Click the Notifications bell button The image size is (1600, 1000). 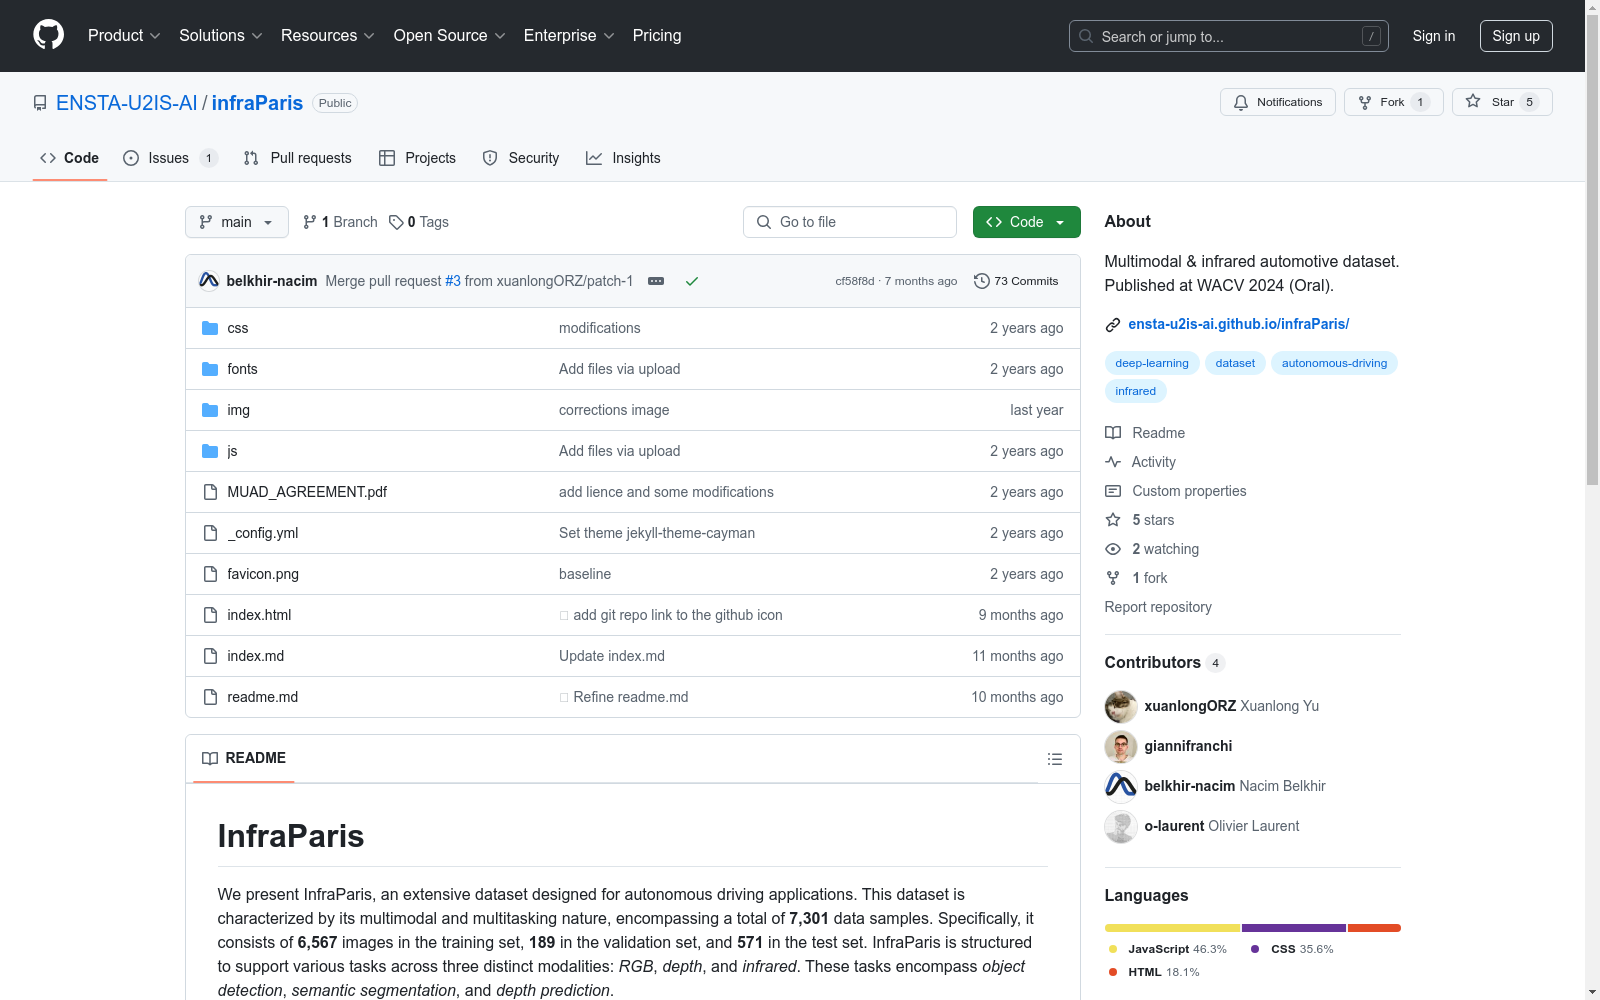coord(1277,102)
